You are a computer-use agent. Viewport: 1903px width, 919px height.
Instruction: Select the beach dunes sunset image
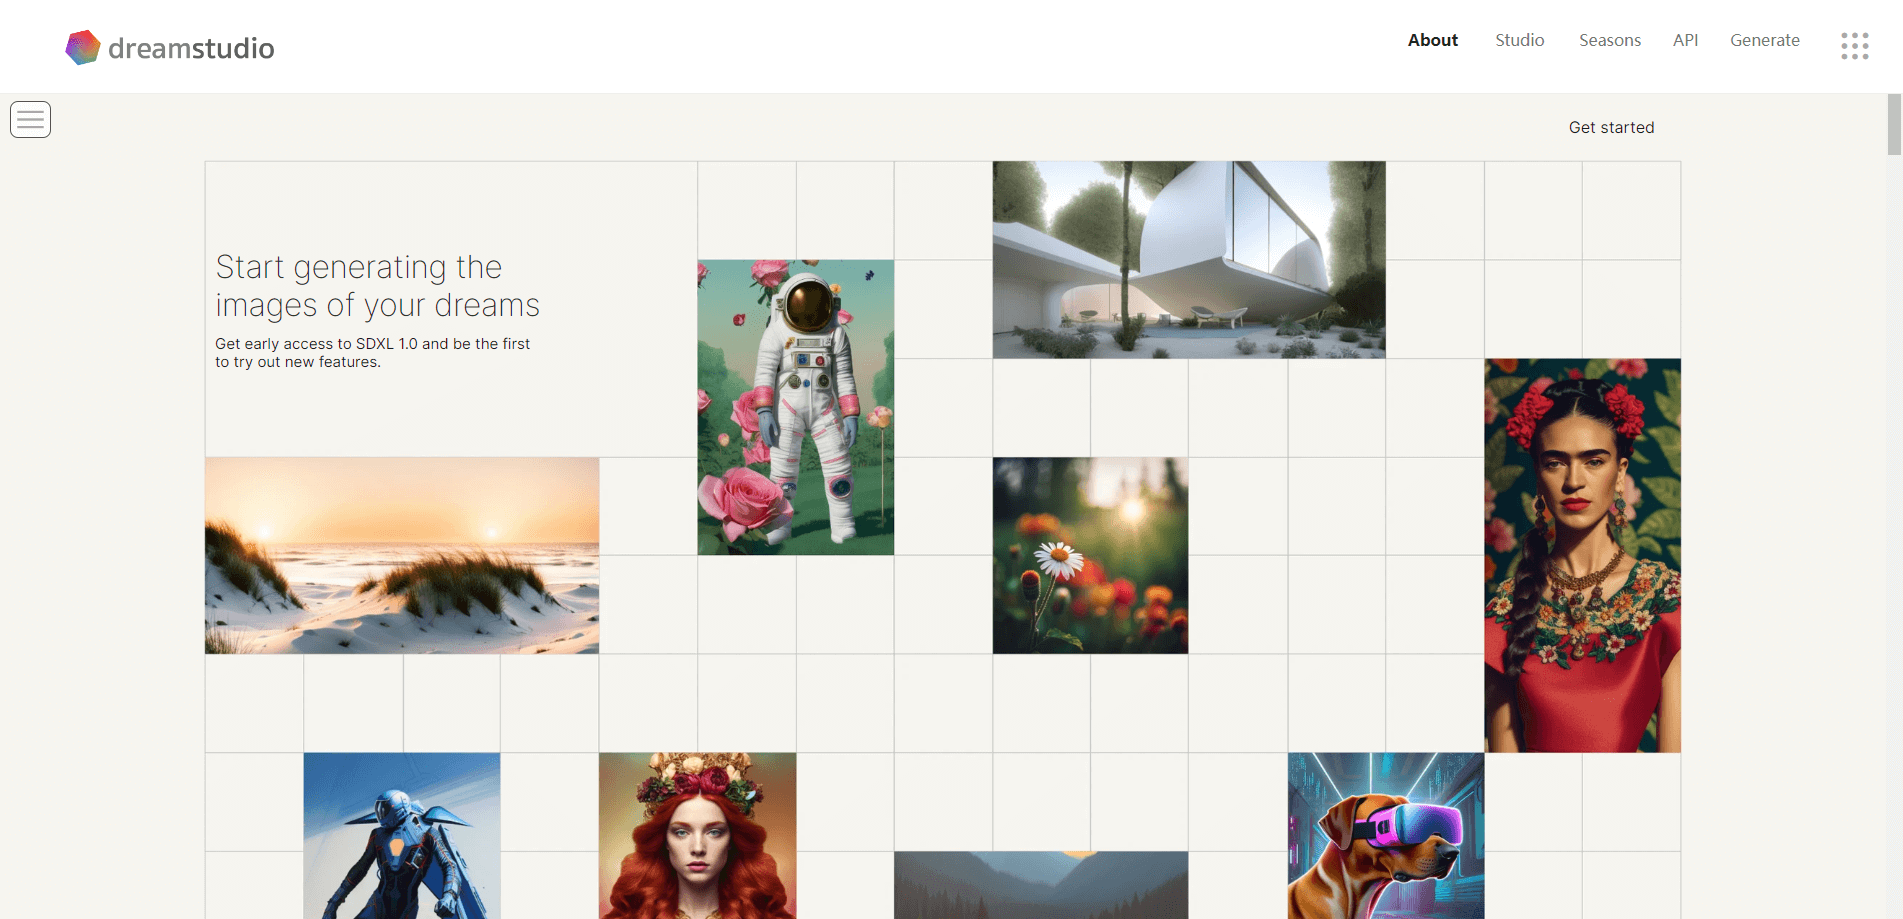(402, 556)
